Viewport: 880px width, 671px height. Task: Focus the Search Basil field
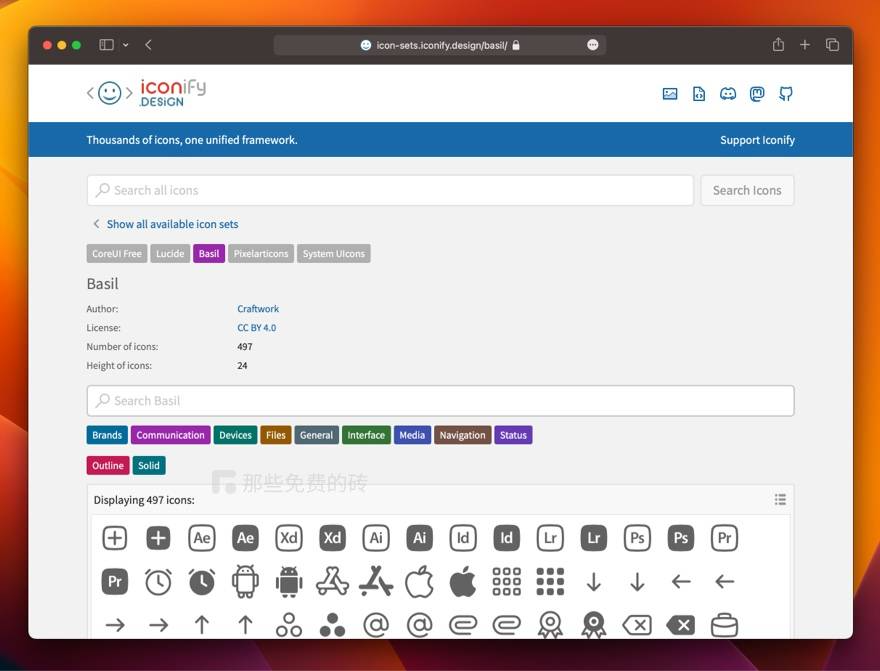pyautogui.click(x=441, y=401)
